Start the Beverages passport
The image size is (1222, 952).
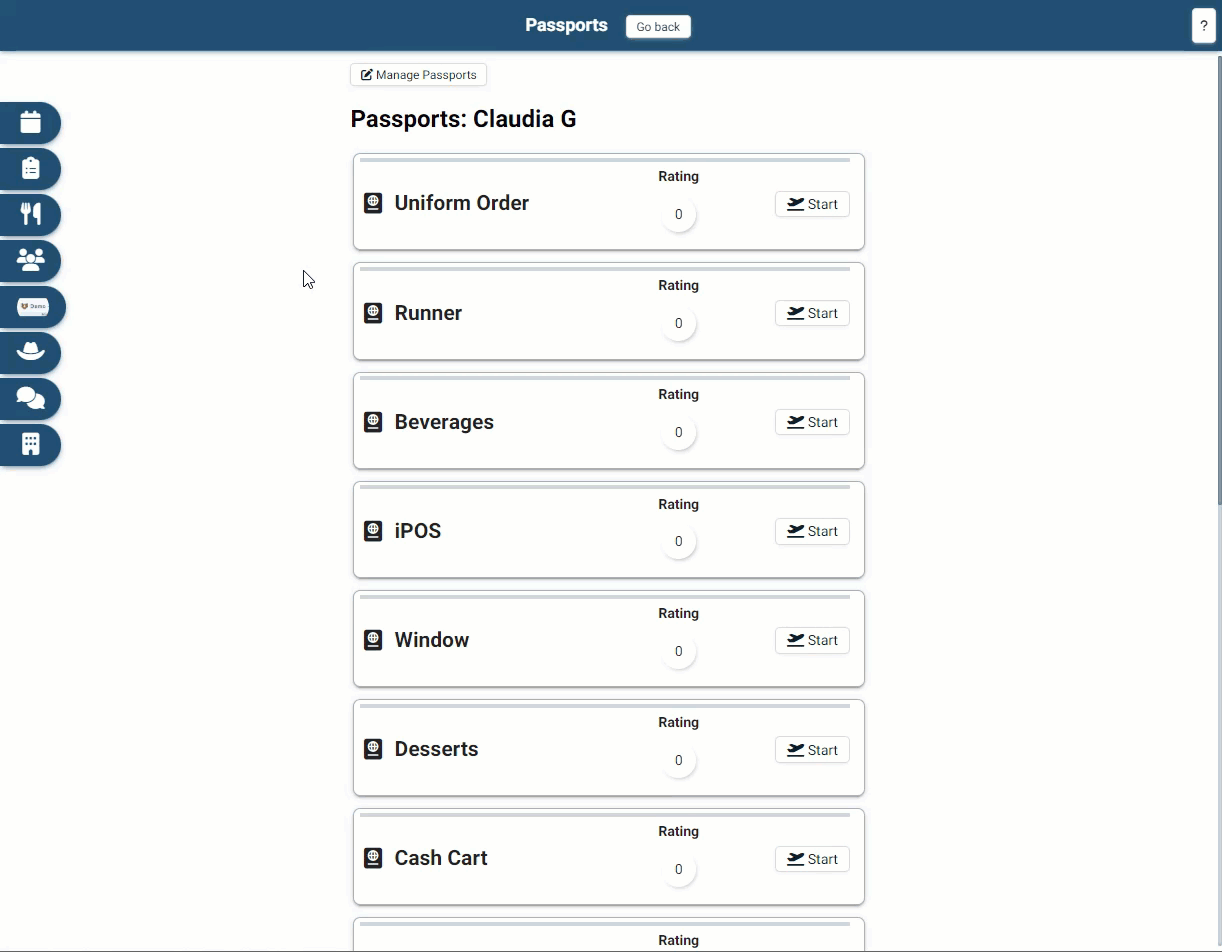tap(812, 422)
